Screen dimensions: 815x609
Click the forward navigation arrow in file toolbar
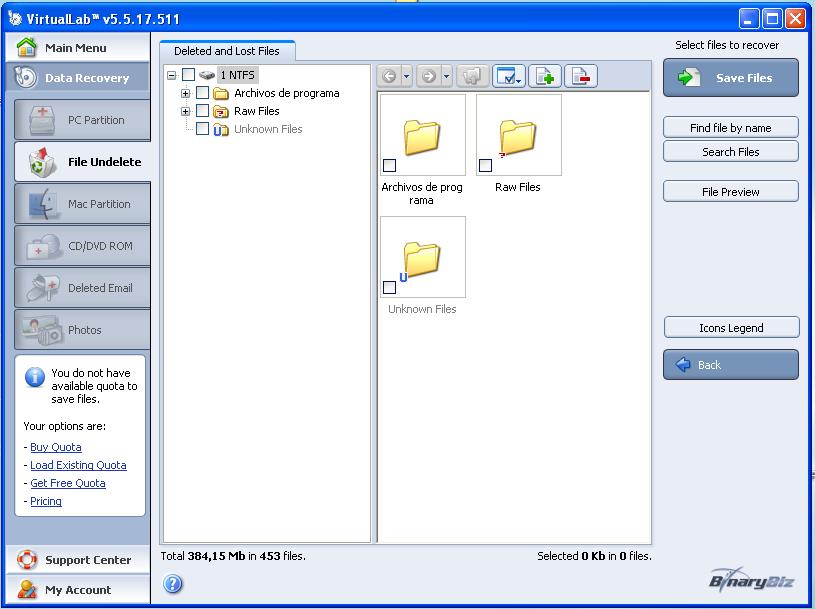[x=428, y=76]
